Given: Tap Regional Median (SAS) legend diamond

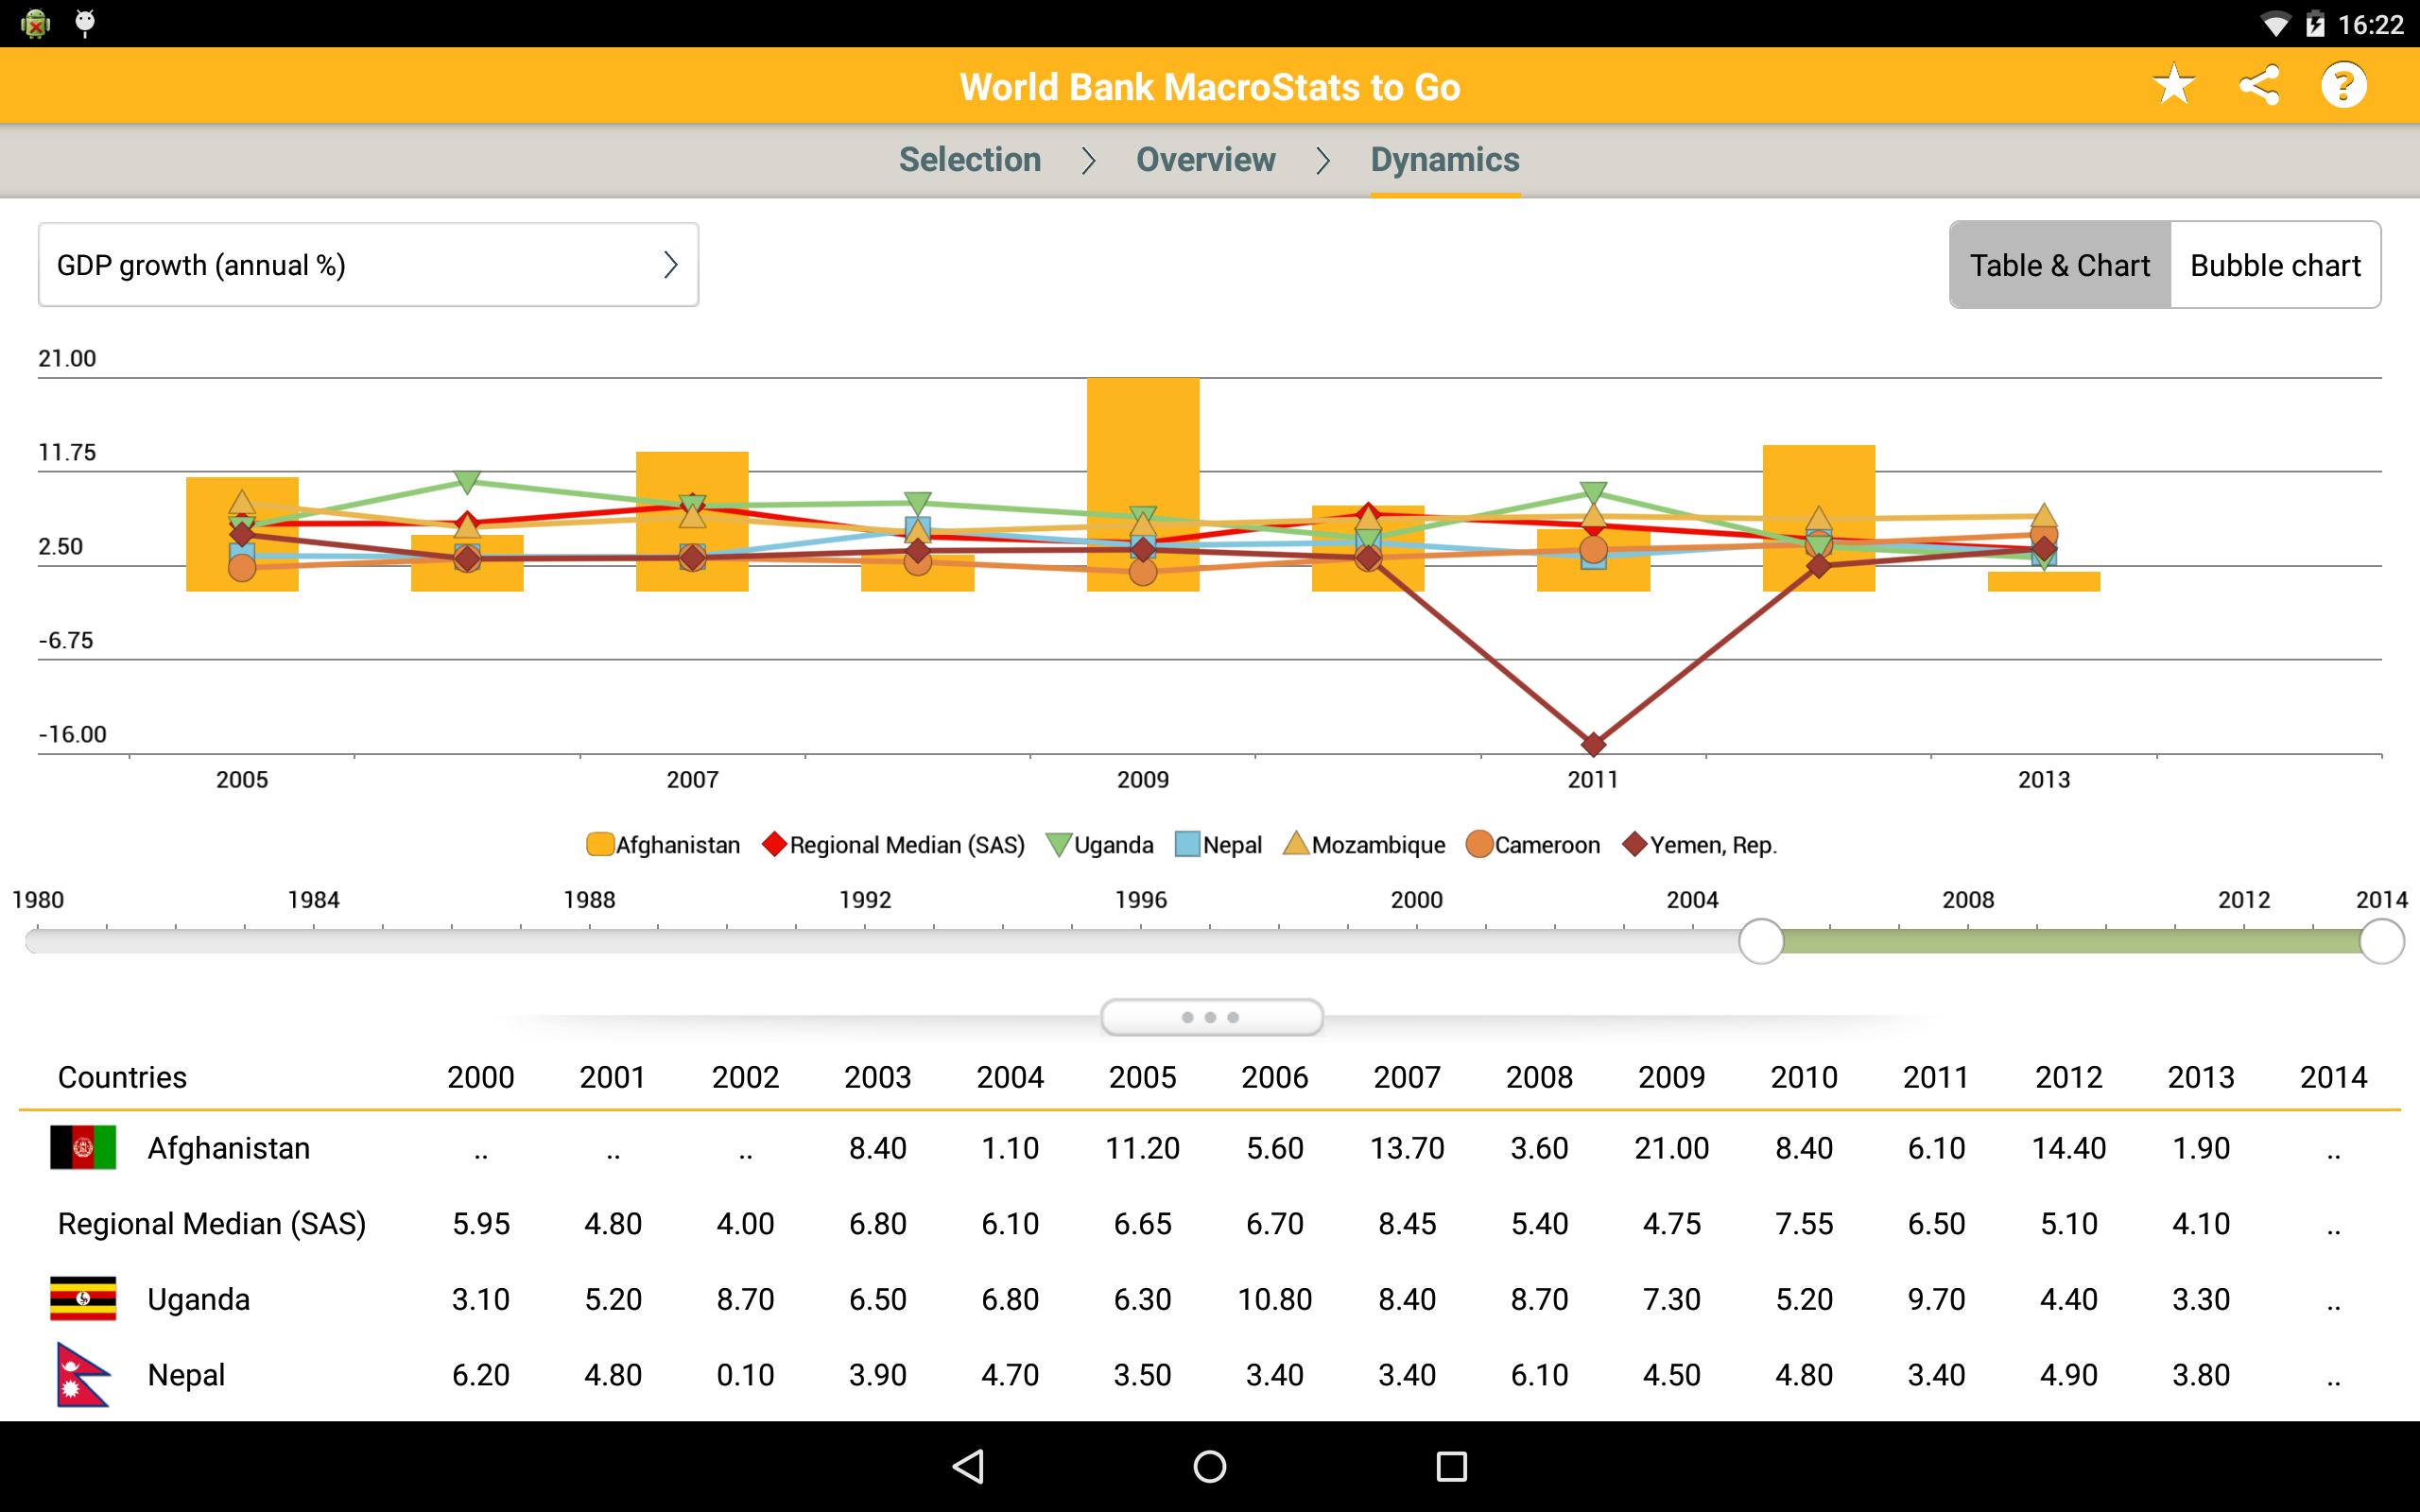Looking at the screenshot, I should pos(774,844).
